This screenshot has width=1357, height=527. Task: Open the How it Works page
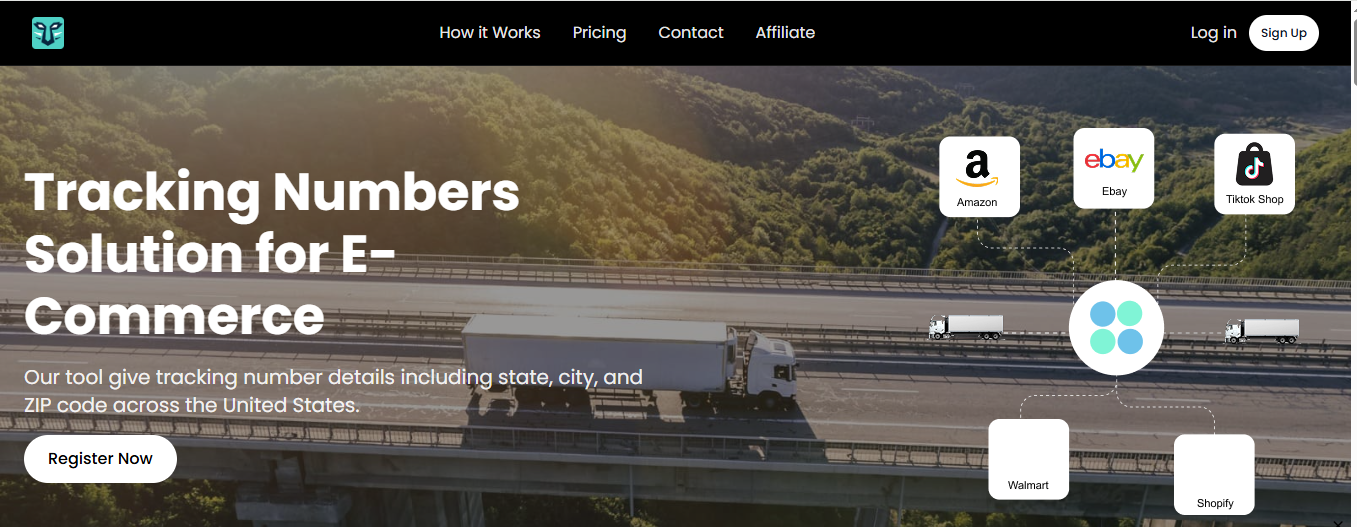(x=490, y=33)
